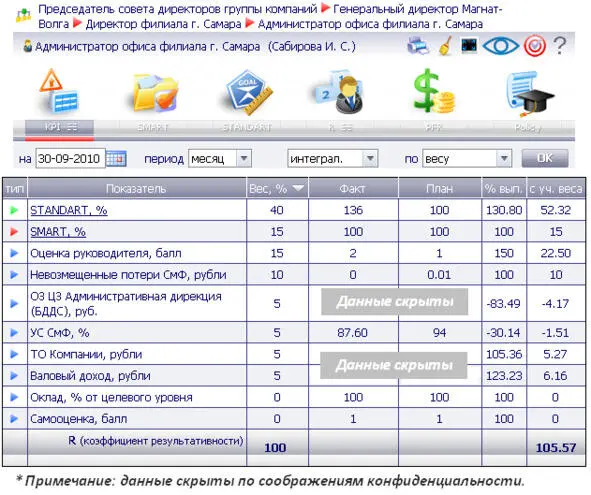
Task: Click the 130.80 value in STANDART row
Action: coord(504,210)
